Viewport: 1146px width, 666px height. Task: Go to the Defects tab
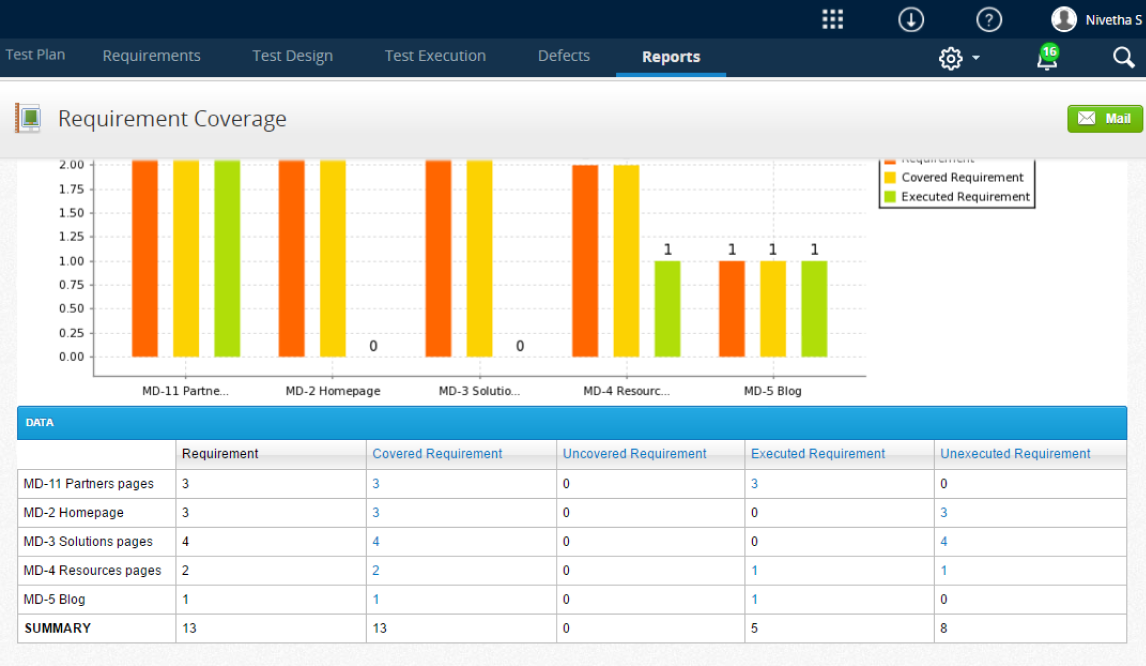pos(563,56)
